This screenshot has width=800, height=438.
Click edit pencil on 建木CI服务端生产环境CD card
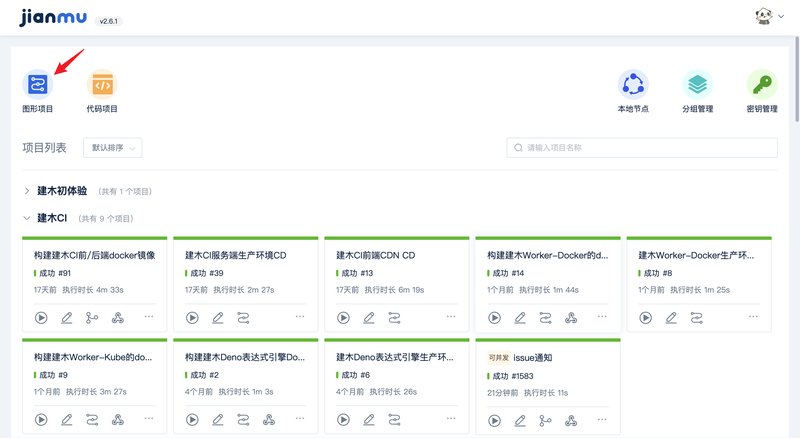tap(218, 318)
